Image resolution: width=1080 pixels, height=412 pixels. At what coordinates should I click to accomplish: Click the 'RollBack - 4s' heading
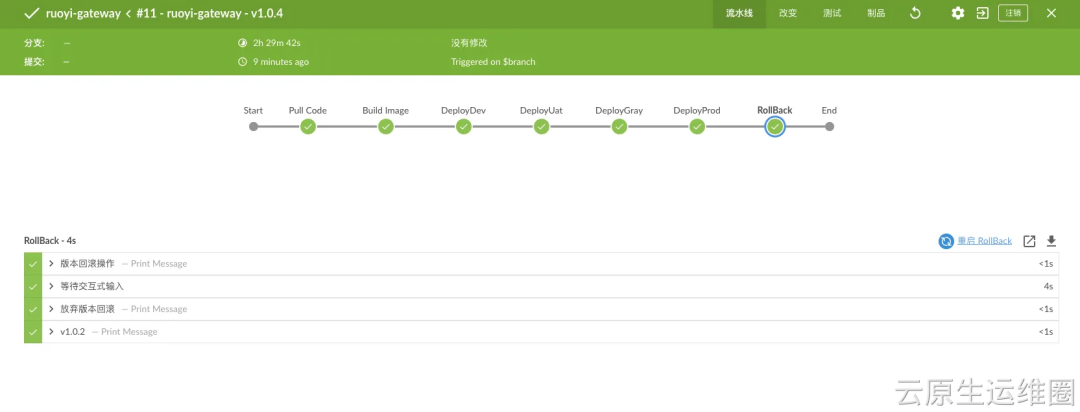tap(50, 240)
